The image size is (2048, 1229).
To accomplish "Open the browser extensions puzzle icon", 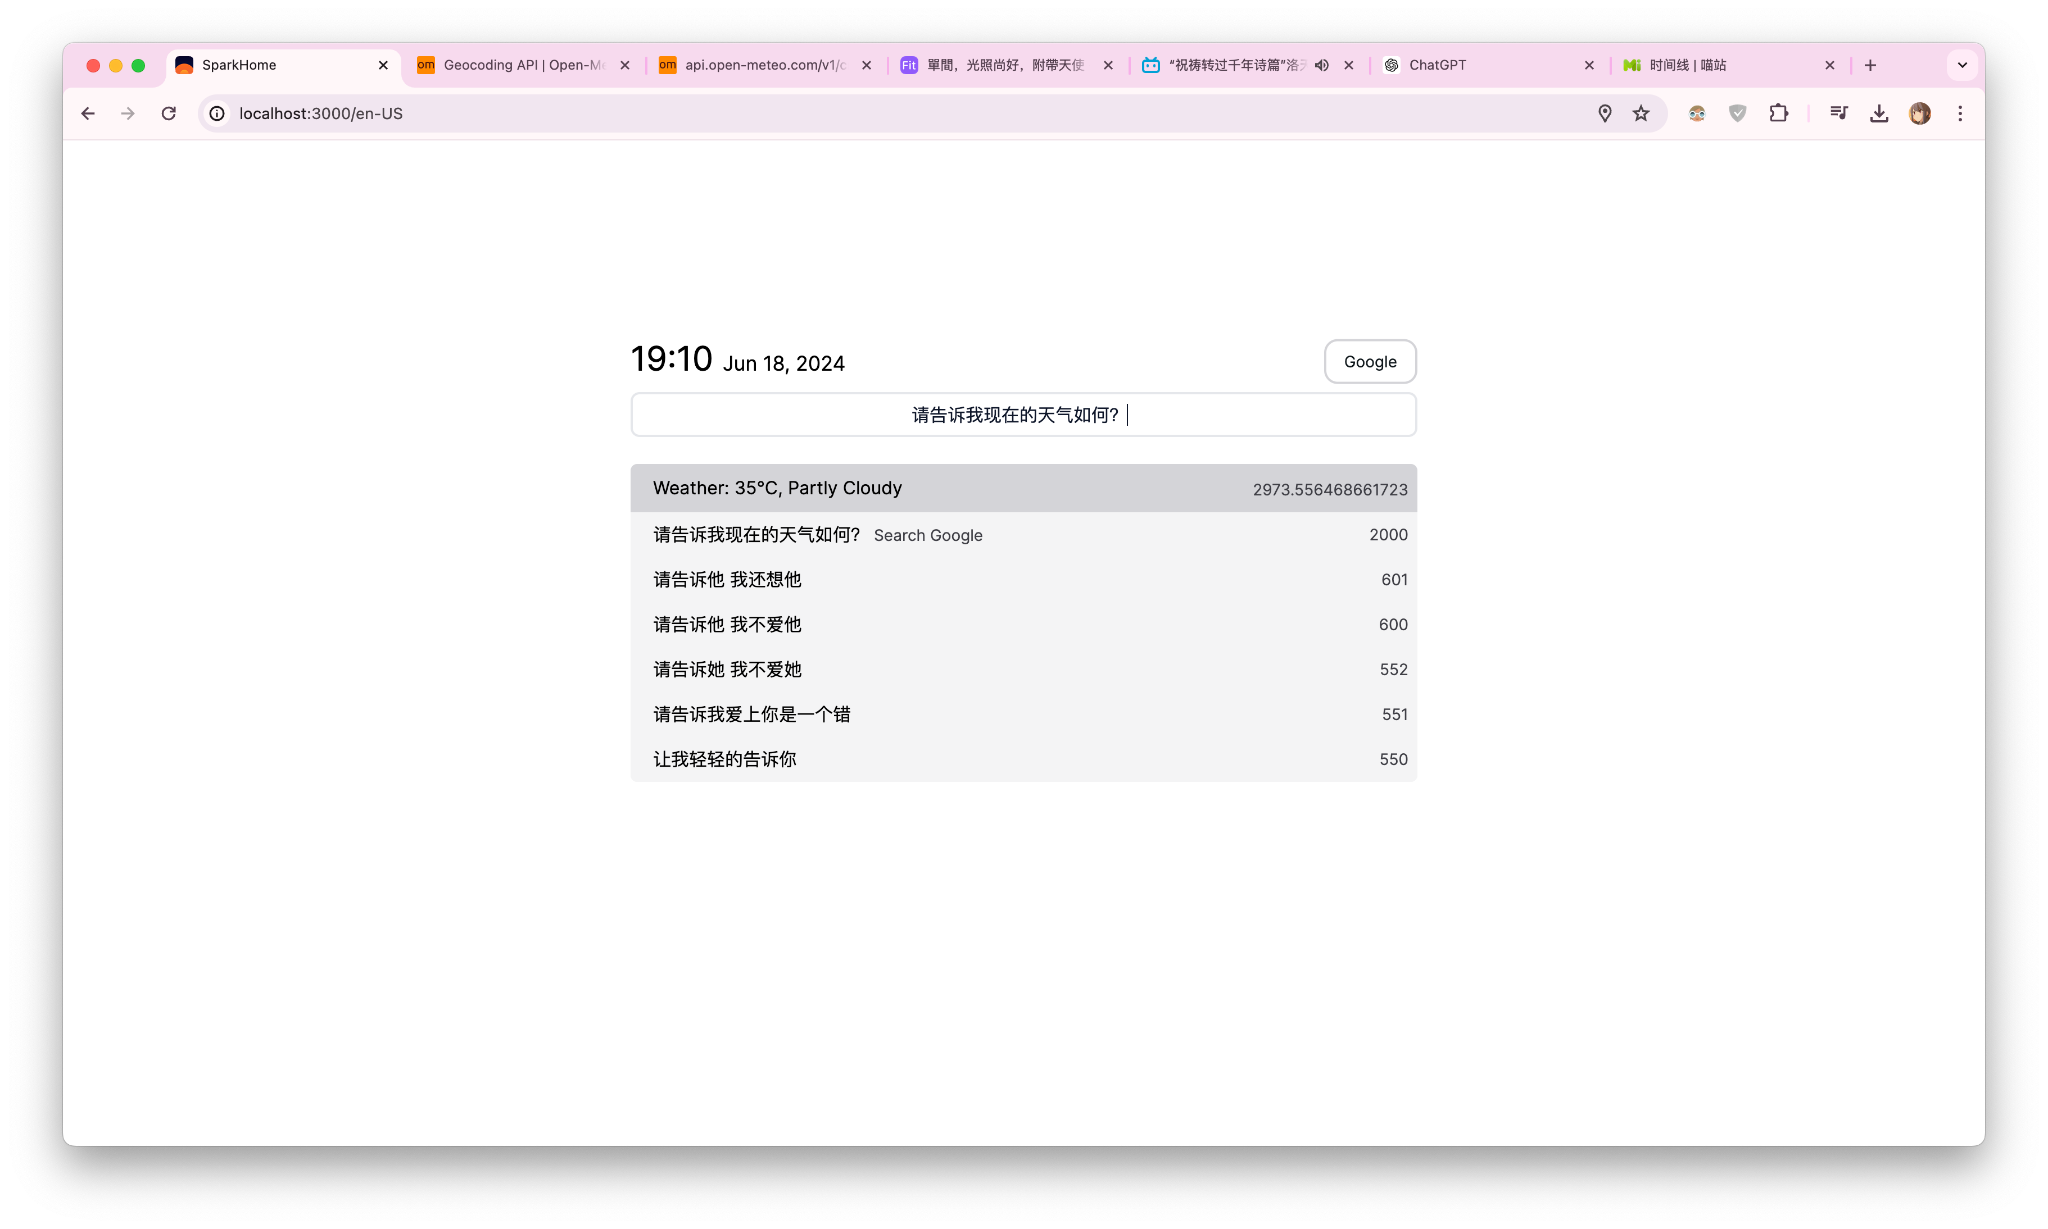I will pos(1779,113).
